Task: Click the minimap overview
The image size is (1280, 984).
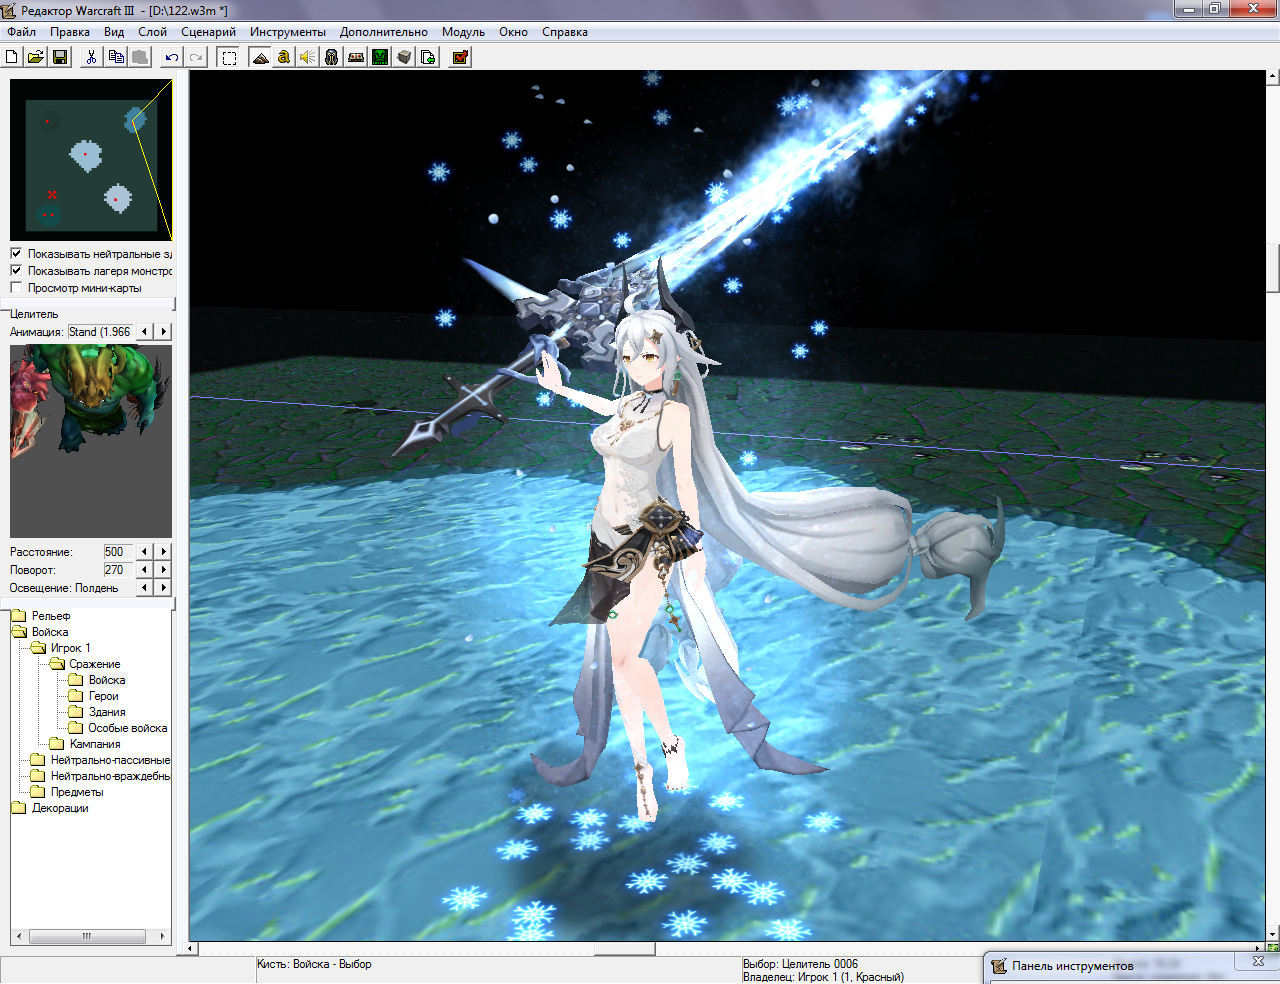Action: (x=91, y=160)
